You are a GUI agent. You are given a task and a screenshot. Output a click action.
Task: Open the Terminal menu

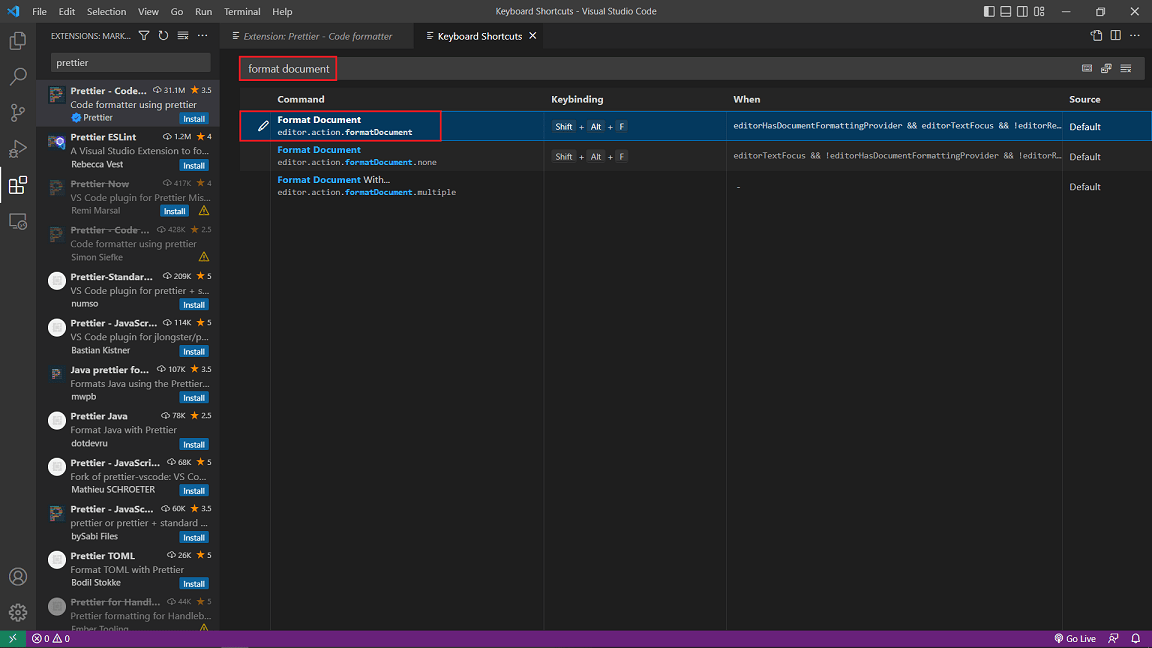(242, 12)
